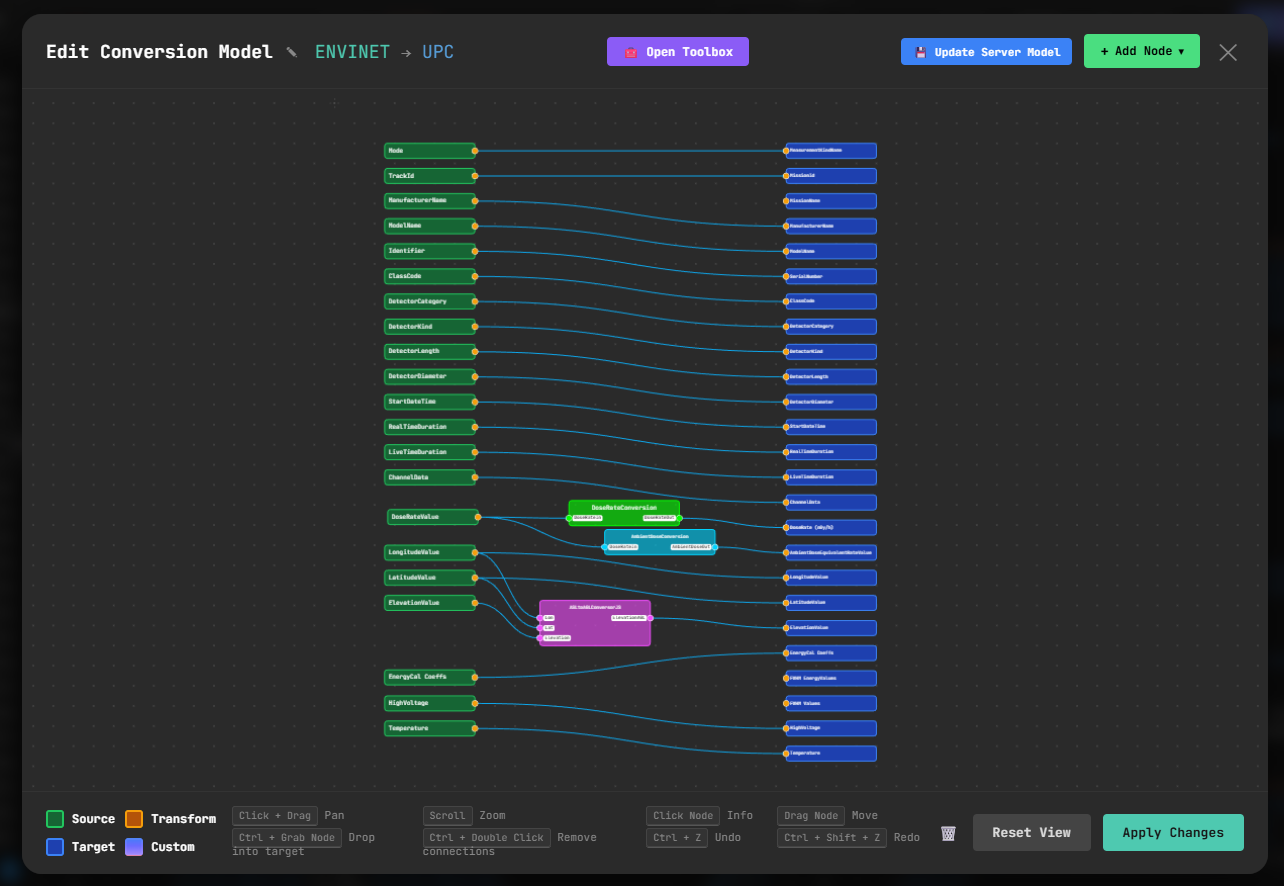1284x886 pixels.
Task: Click the DoseRateOut port on the DoseRateConversion node
Action: 678,518
